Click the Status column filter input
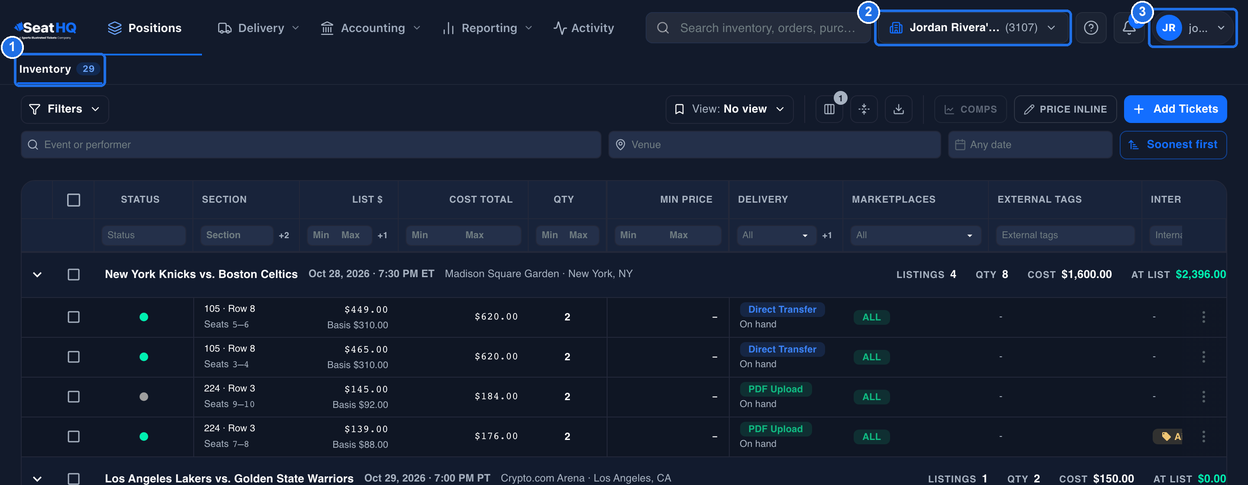The width and height of the screenshot is (1248, 485). click(x=143, y=235)
